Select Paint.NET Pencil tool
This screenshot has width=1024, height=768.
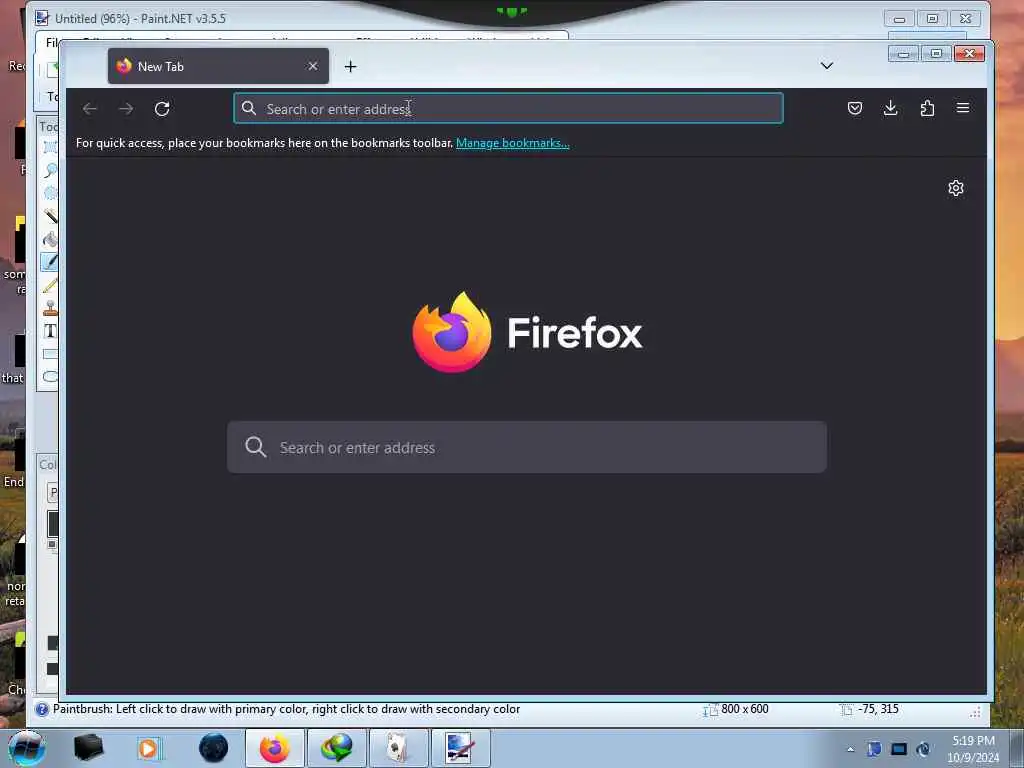pos(51,285)
